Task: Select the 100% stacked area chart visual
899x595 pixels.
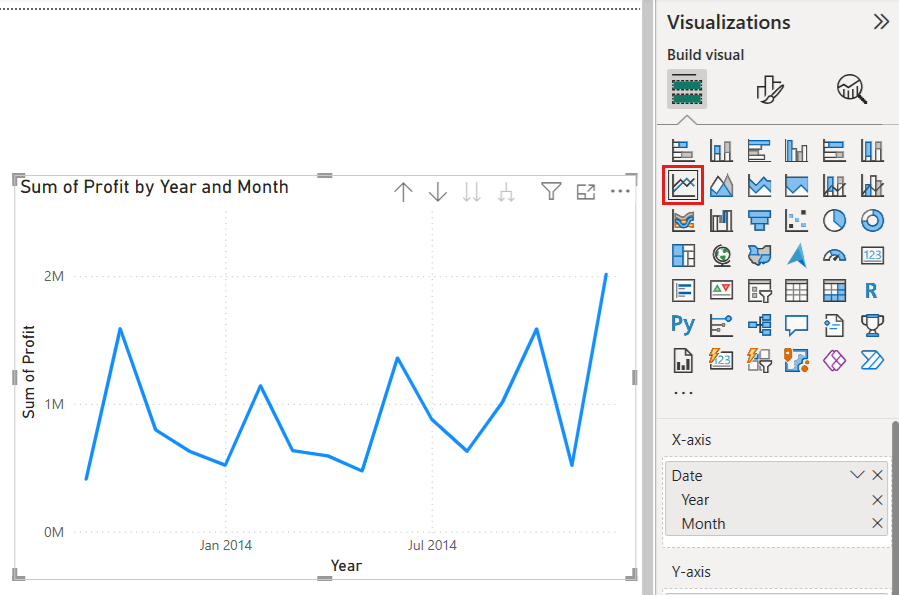Action: click(x=796, y=186)
